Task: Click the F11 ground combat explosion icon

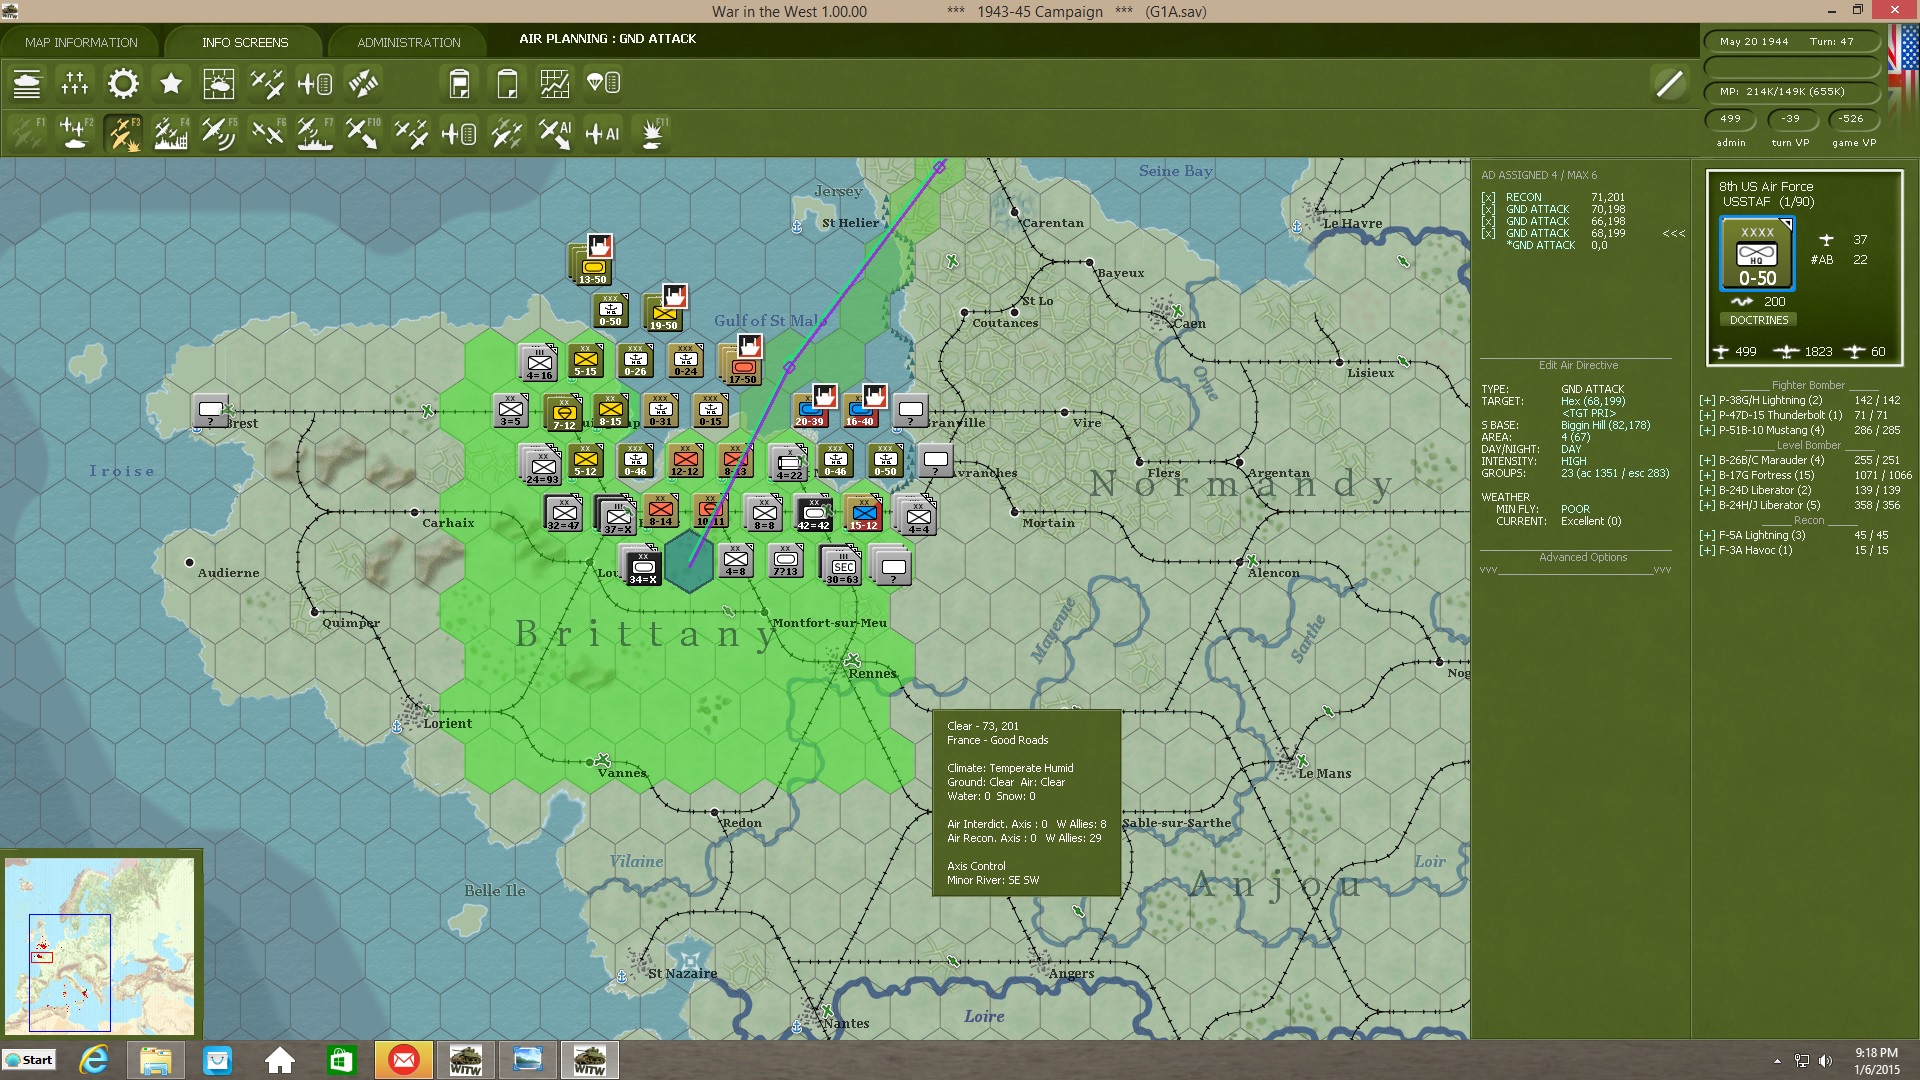Action: pyautogui.click(x=652, y=133)
